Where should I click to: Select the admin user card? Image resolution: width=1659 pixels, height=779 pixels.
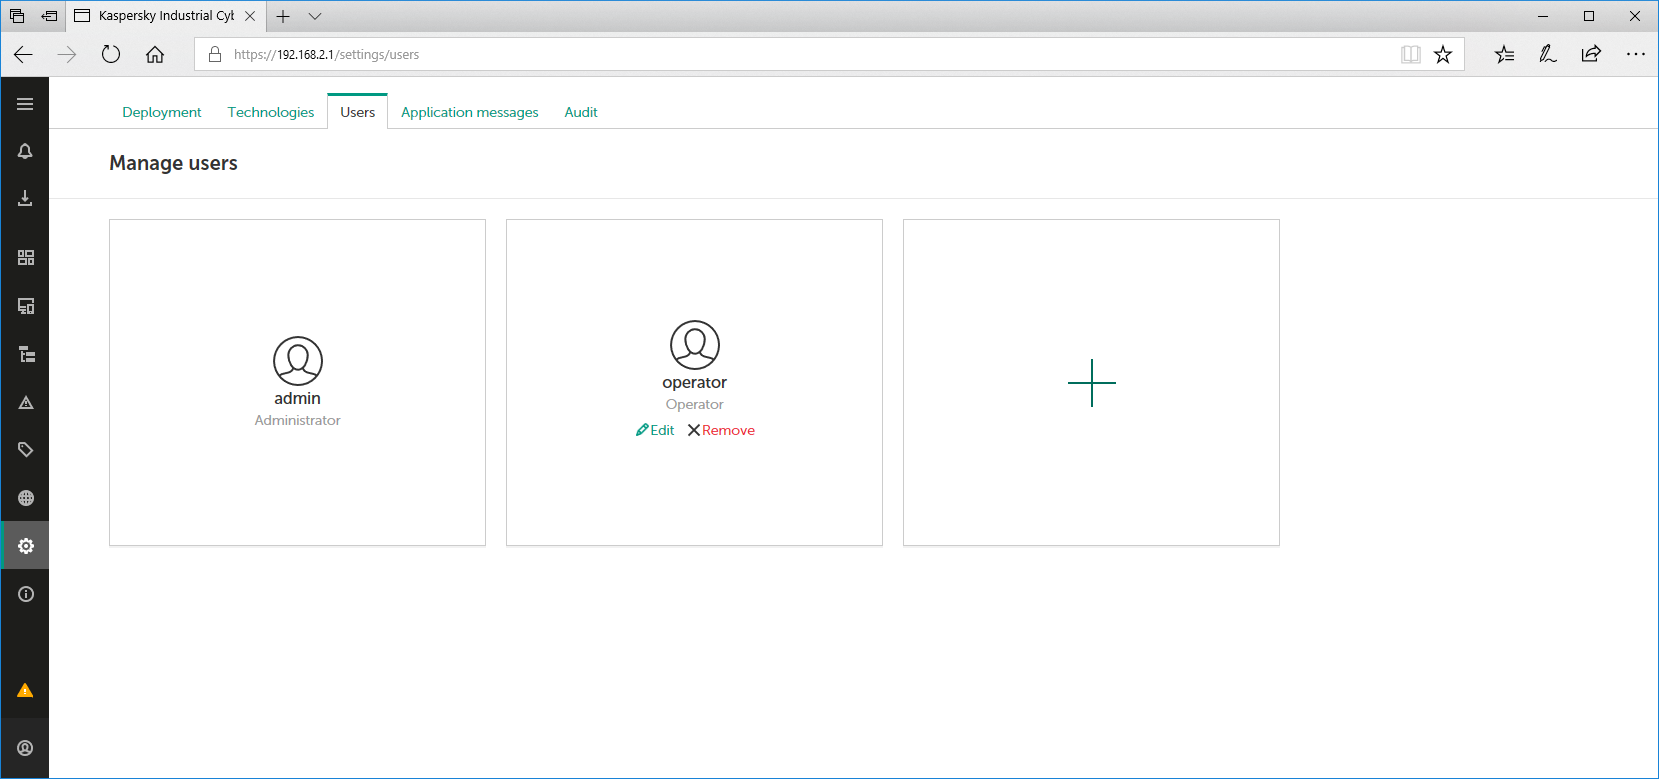(297, 382)
